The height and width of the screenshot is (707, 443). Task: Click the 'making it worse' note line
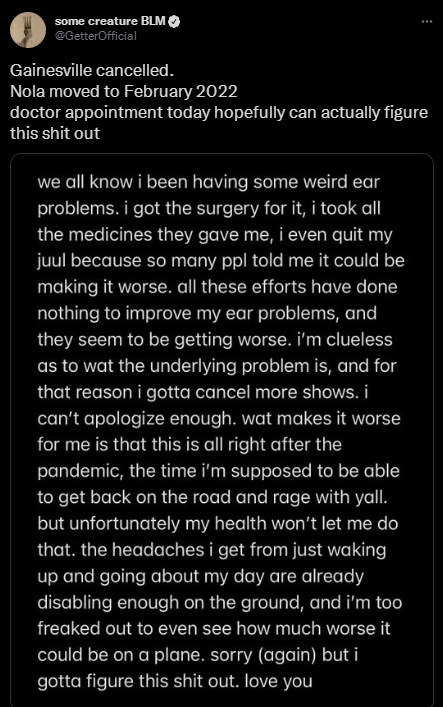tap(217, 287)
